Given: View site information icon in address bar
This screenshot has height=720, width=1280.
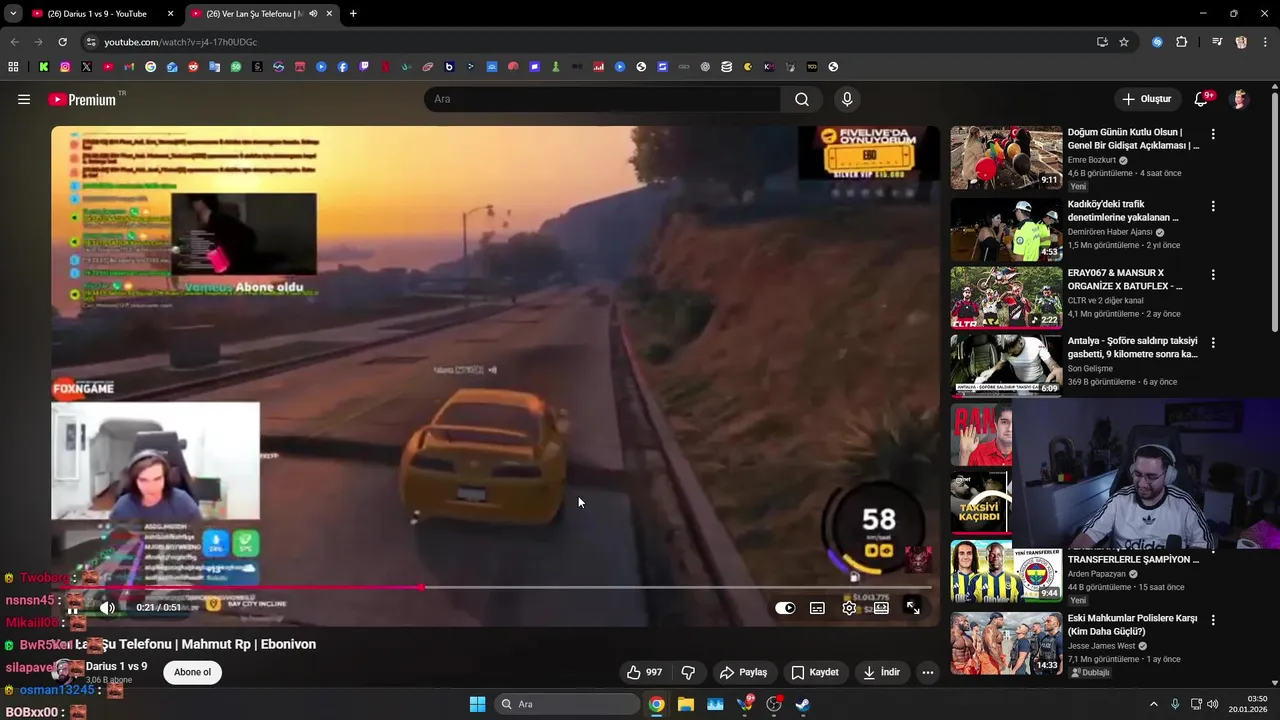Looking at the screenshot, I should [91, 42].
